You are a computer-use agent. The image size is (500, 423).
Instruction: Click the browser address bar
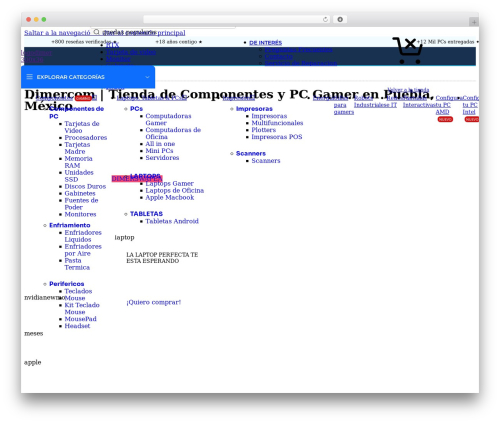[237, 19]
